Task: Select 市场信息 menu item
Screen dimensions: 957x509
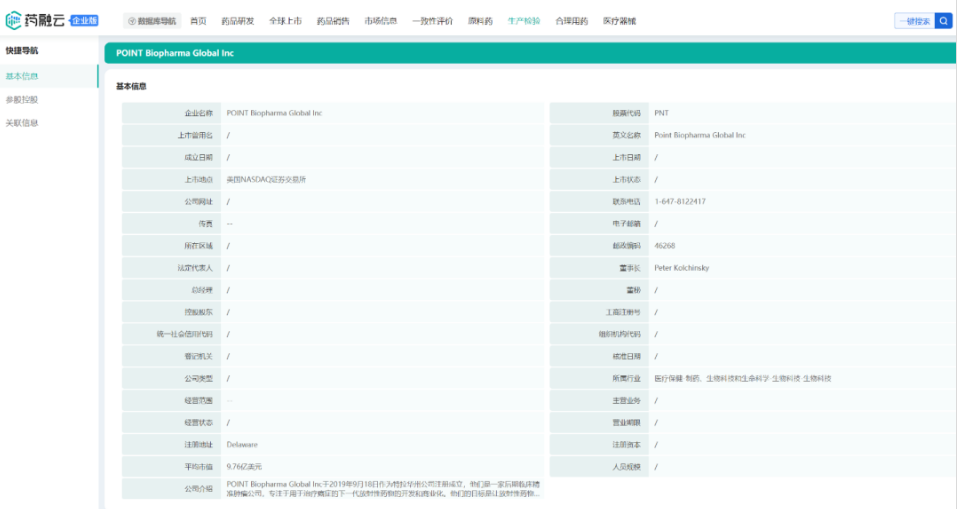Action: click(380, 21)
